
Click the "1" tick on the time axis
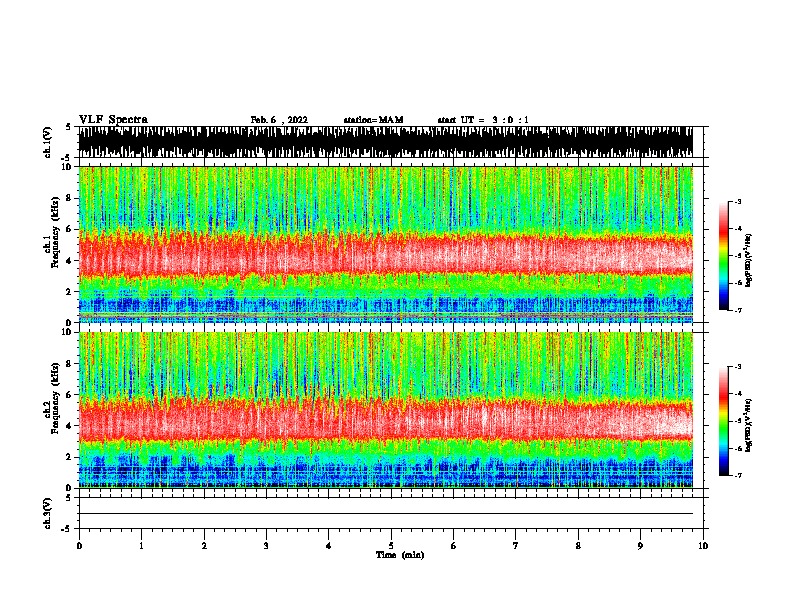(x=141, y=546)
